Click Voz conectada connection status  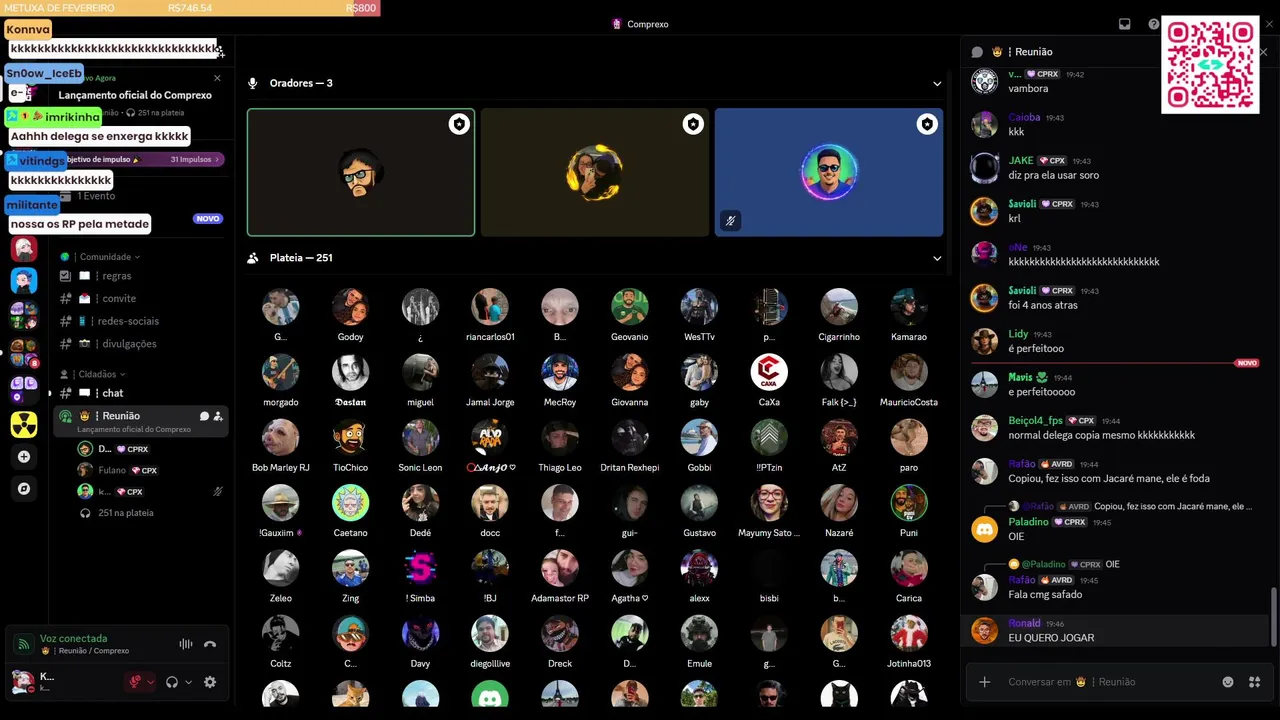pyautogui.click(x=73, y=638)
